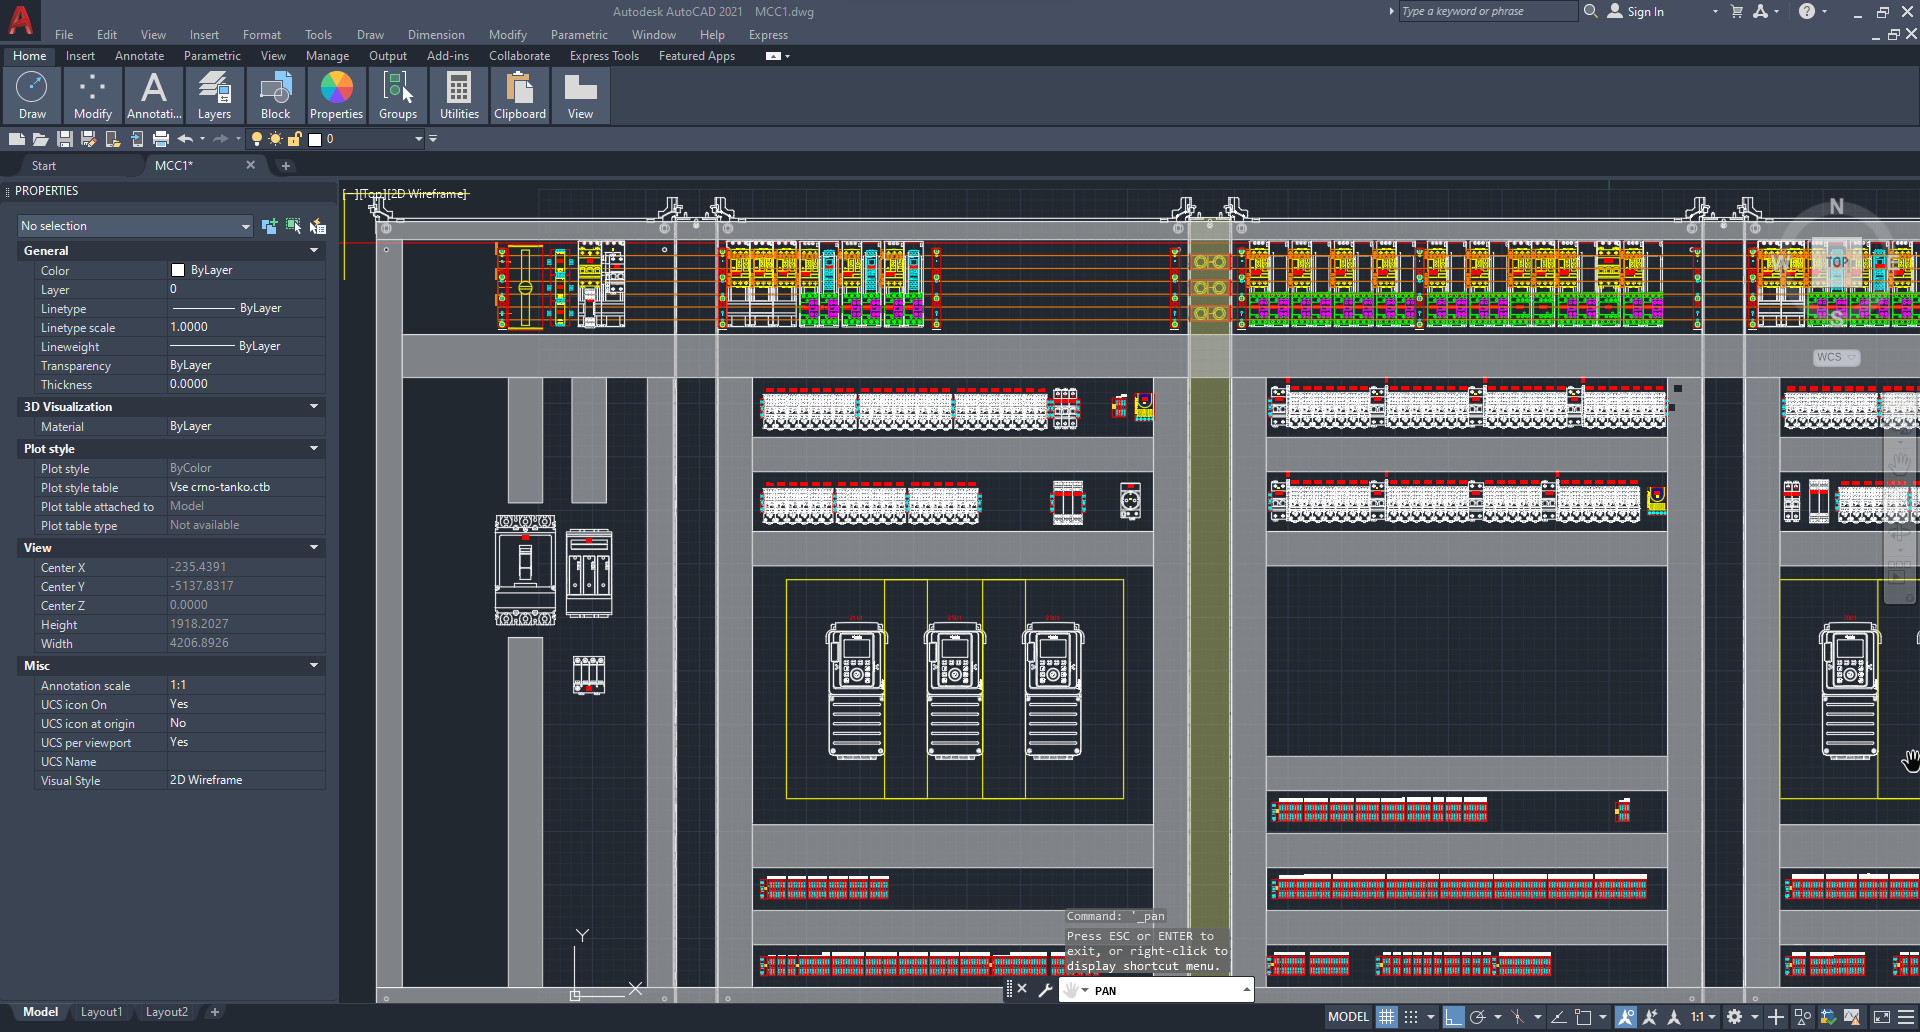Collapse the 3D Visualization section
Screen dimensions: 1920x1032
point(314,406)
